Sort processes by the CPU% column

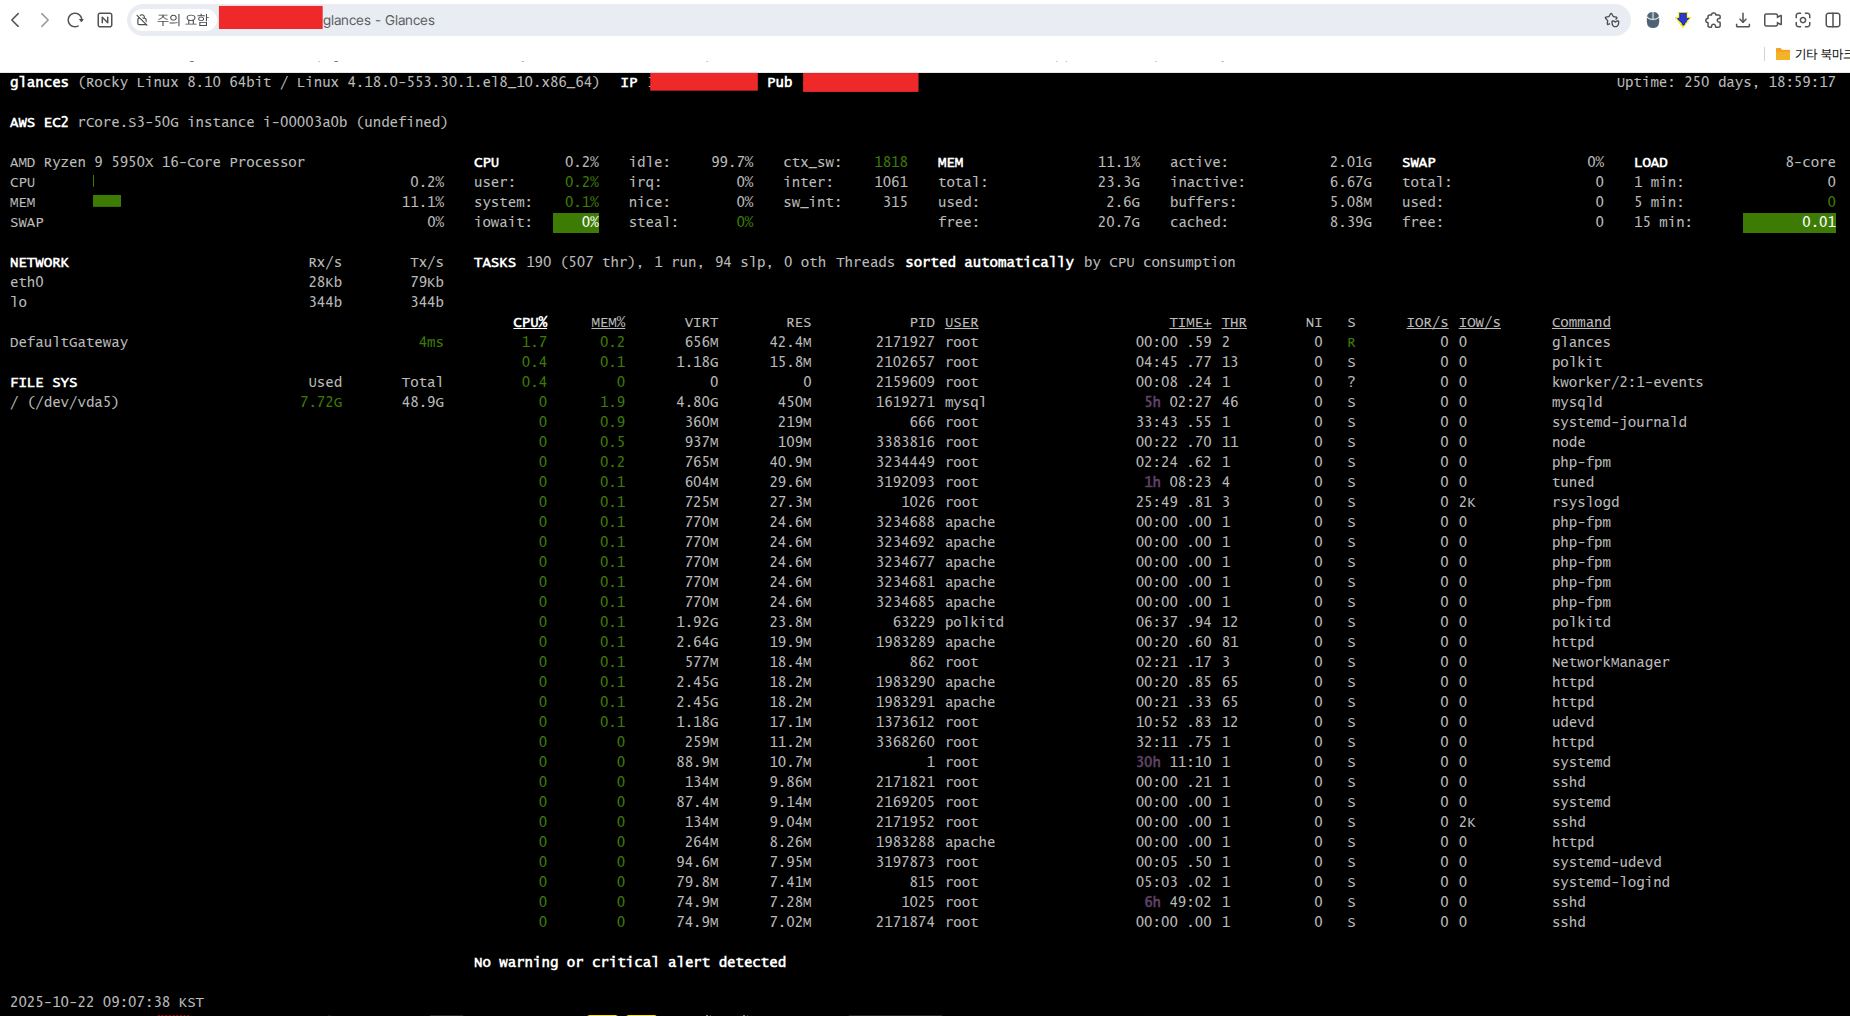[530, 322]
